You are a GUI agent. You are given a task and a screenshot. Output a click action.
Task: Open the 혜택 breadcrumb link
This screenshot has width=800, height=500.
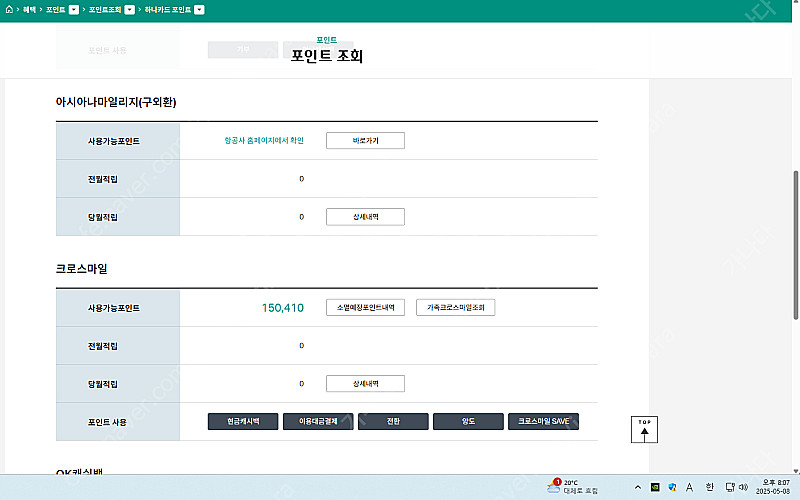(x=29, y=10)
